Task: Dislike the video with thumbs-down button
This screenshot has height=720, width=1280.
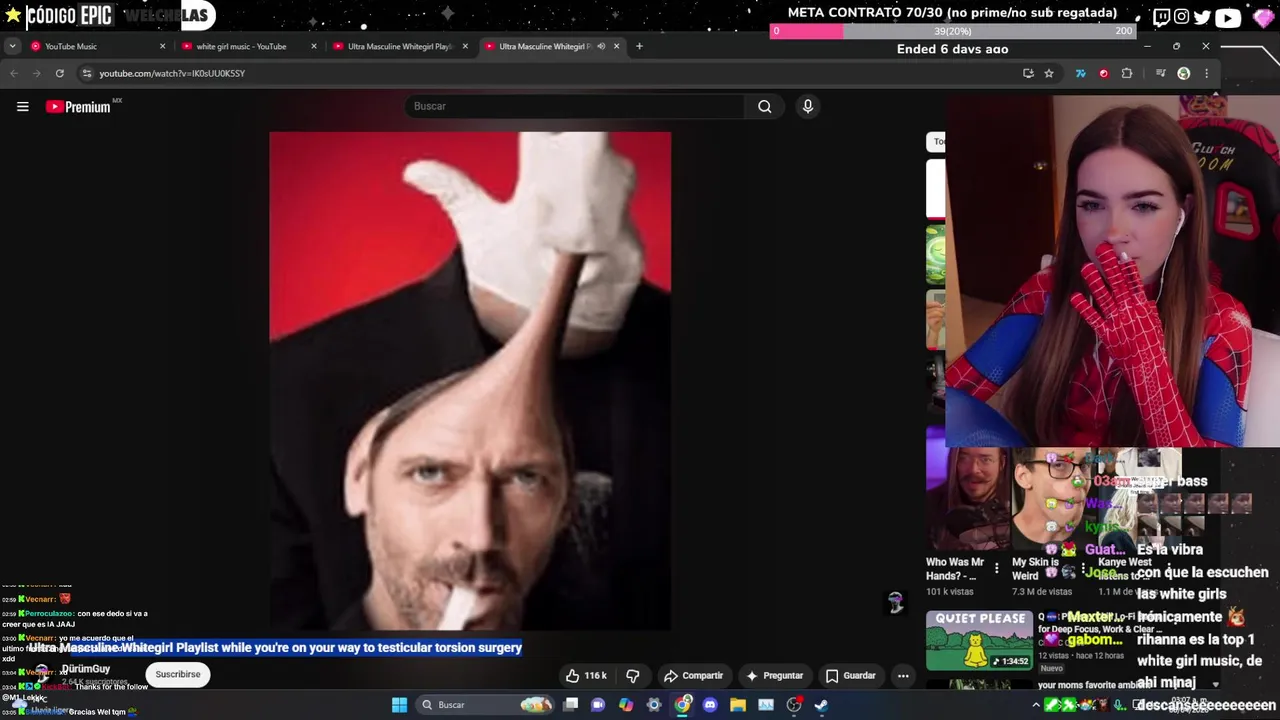Action: [632, 676]
